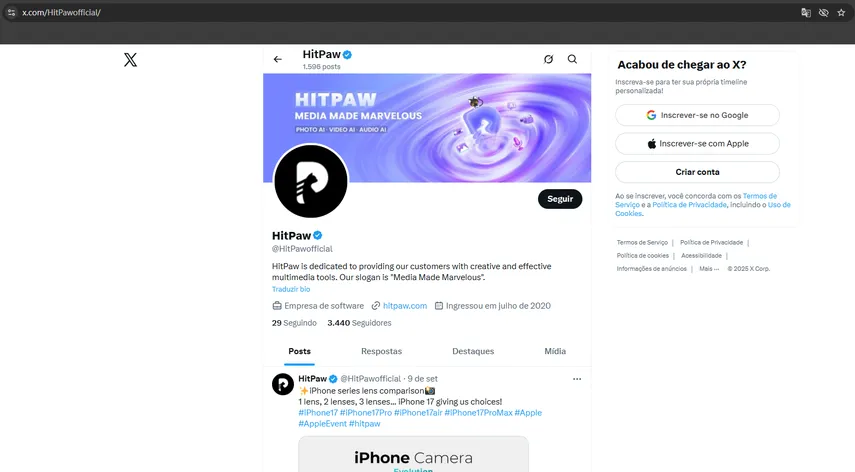Click the Grok icon in profile header

(x=548, y=60)
